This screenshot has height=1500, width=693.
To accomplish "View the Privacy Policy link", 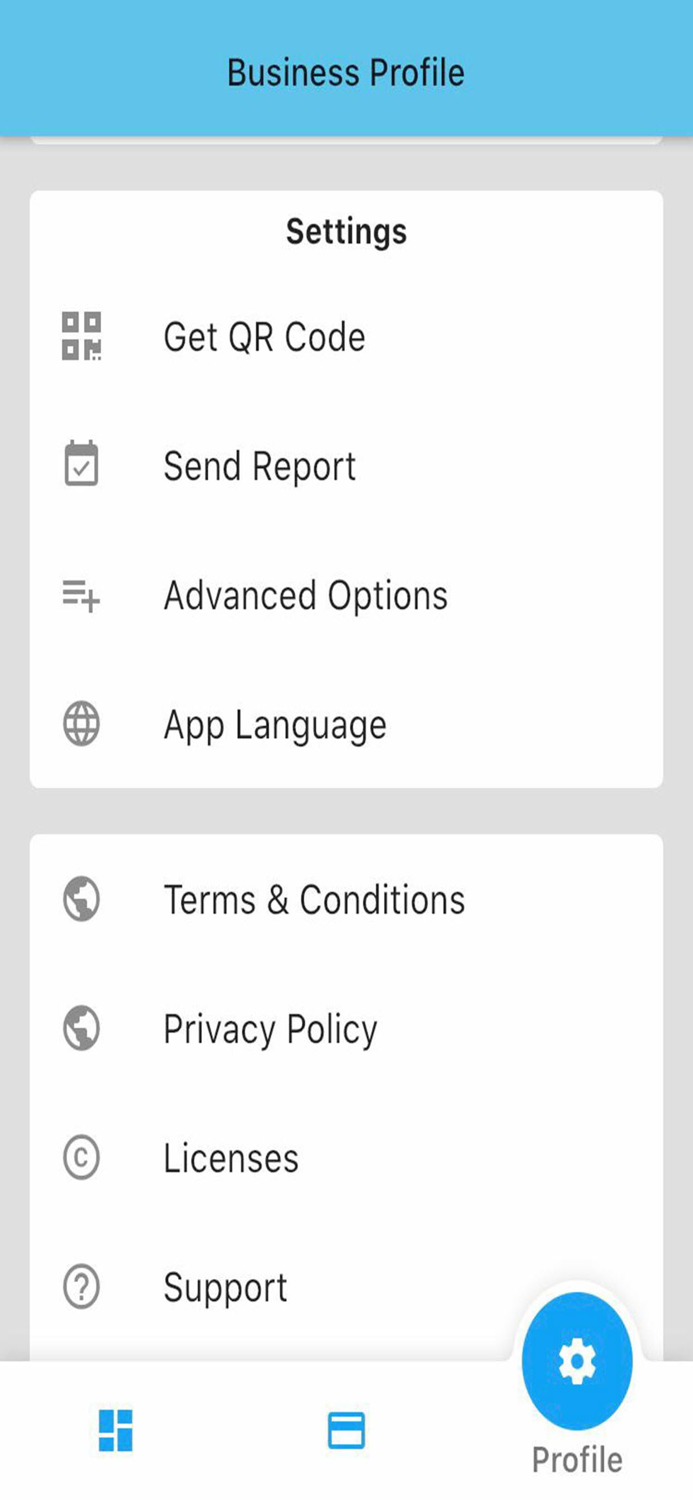I will click(x=270, y=1029).
